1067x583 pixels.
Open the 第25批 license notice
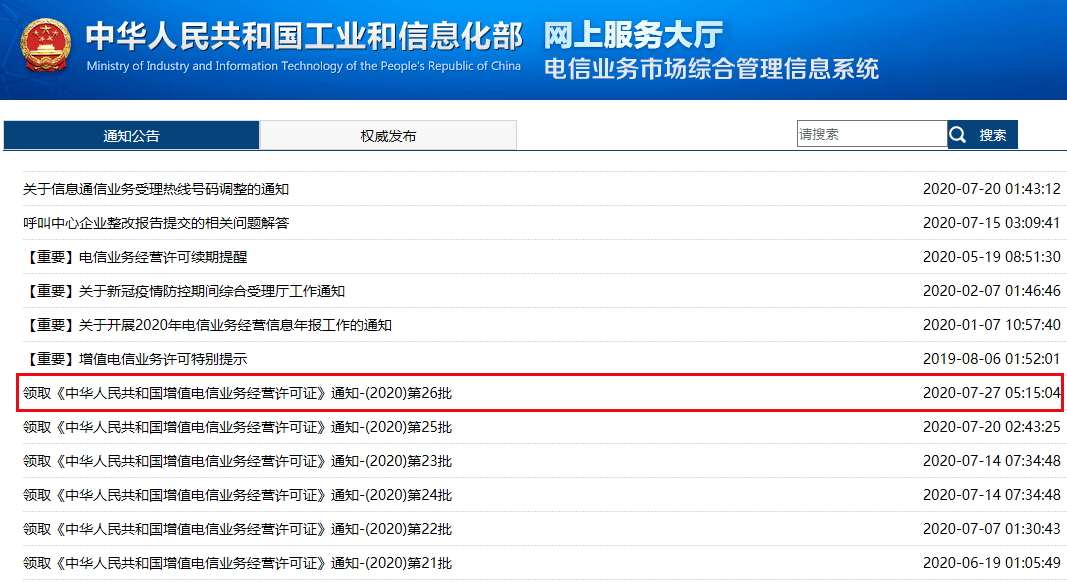click(237, 427)
